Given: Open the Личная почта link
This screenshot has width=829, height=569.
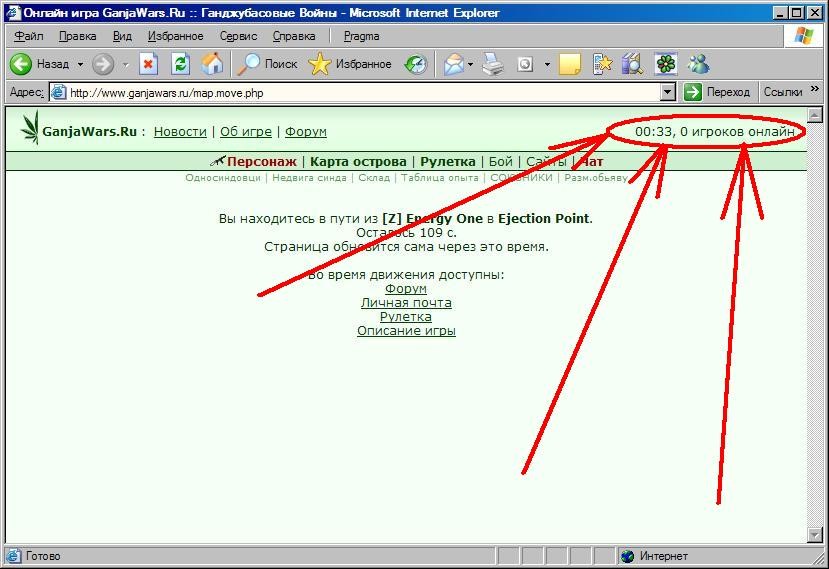Looking at the screenshot, I should 406,303.
